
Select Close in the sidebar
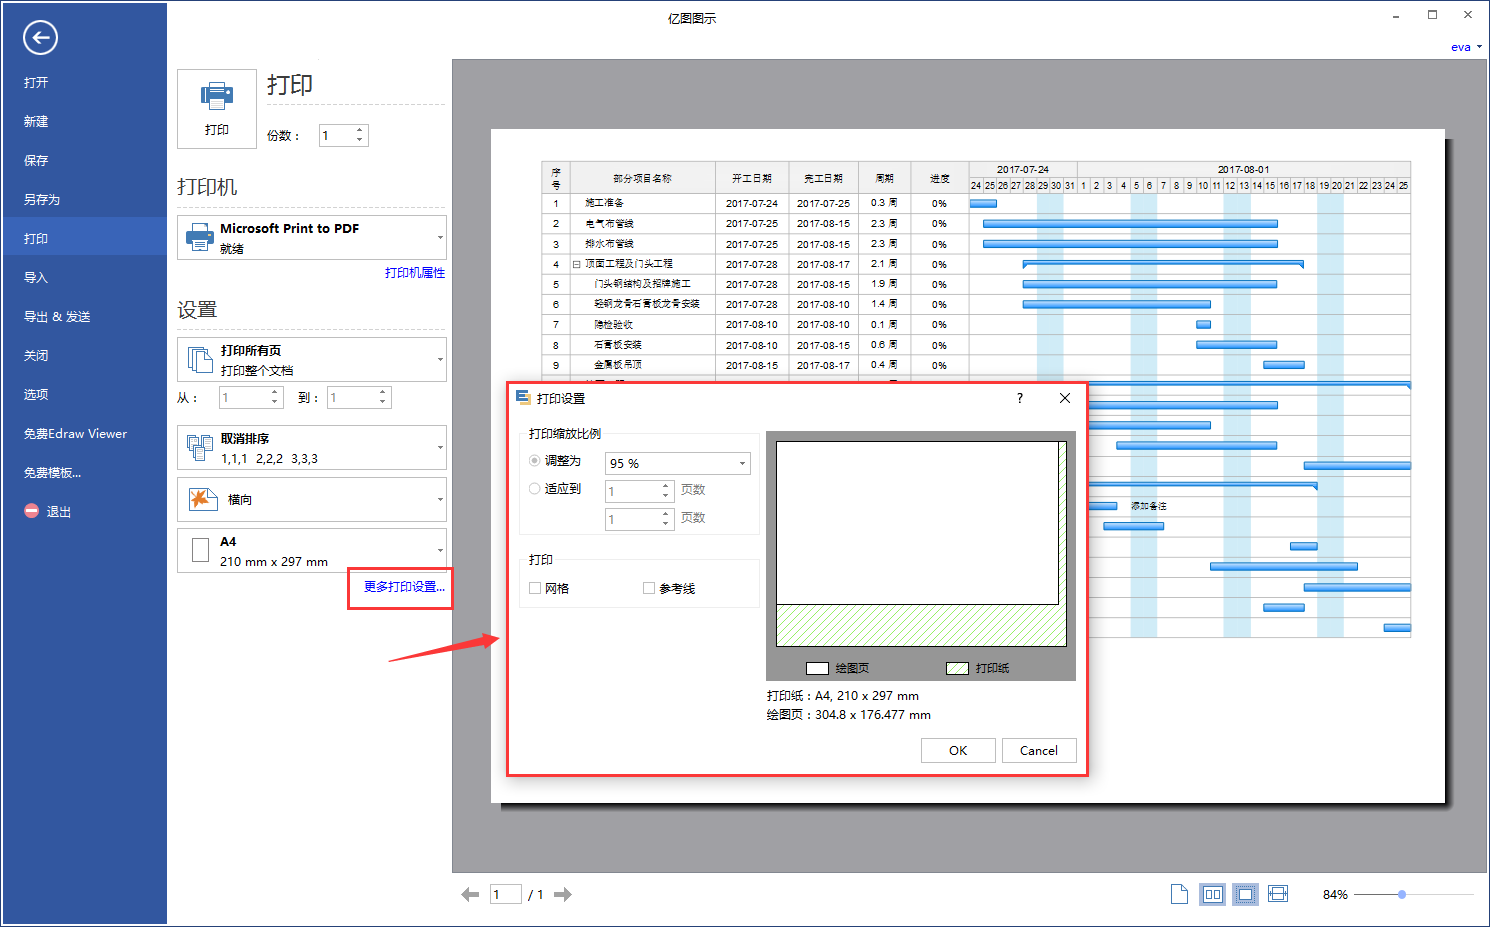pyautogui.click(x=36, y=355)
